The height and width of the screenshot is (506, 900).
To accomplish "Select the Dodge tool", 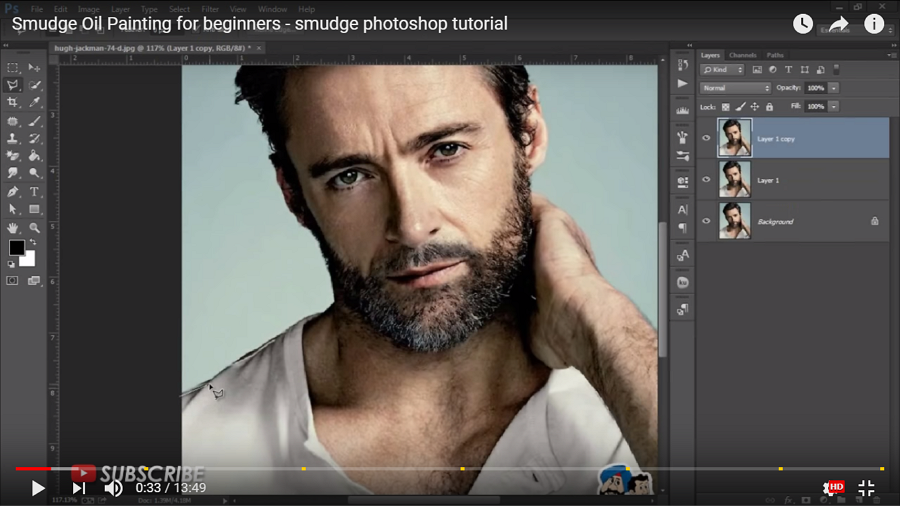I will [x=34, y=173].
